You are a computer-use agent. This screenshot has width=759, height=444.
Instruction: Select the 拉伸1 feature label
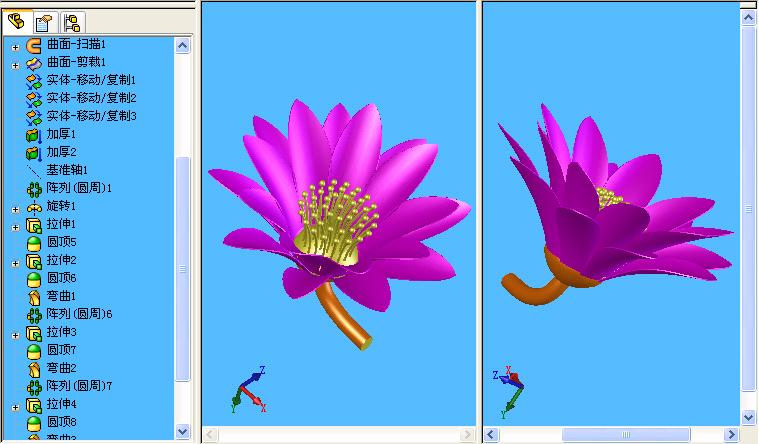pyautogui.click(x=61, y=224)
